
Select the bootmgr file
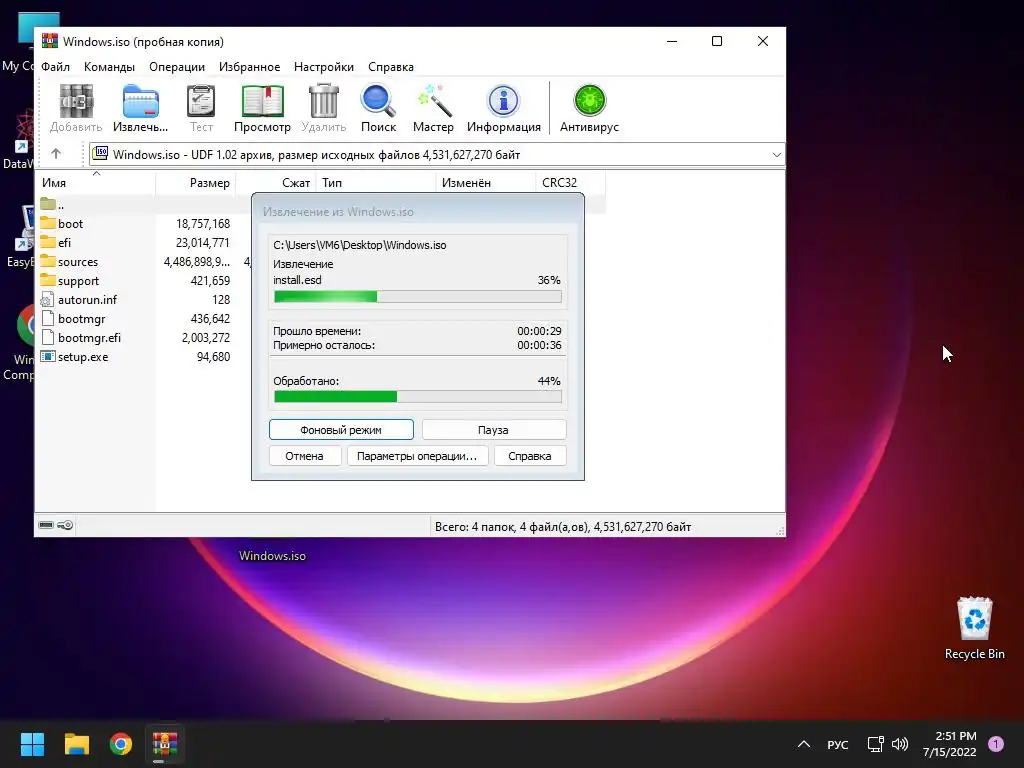(73, 319)
